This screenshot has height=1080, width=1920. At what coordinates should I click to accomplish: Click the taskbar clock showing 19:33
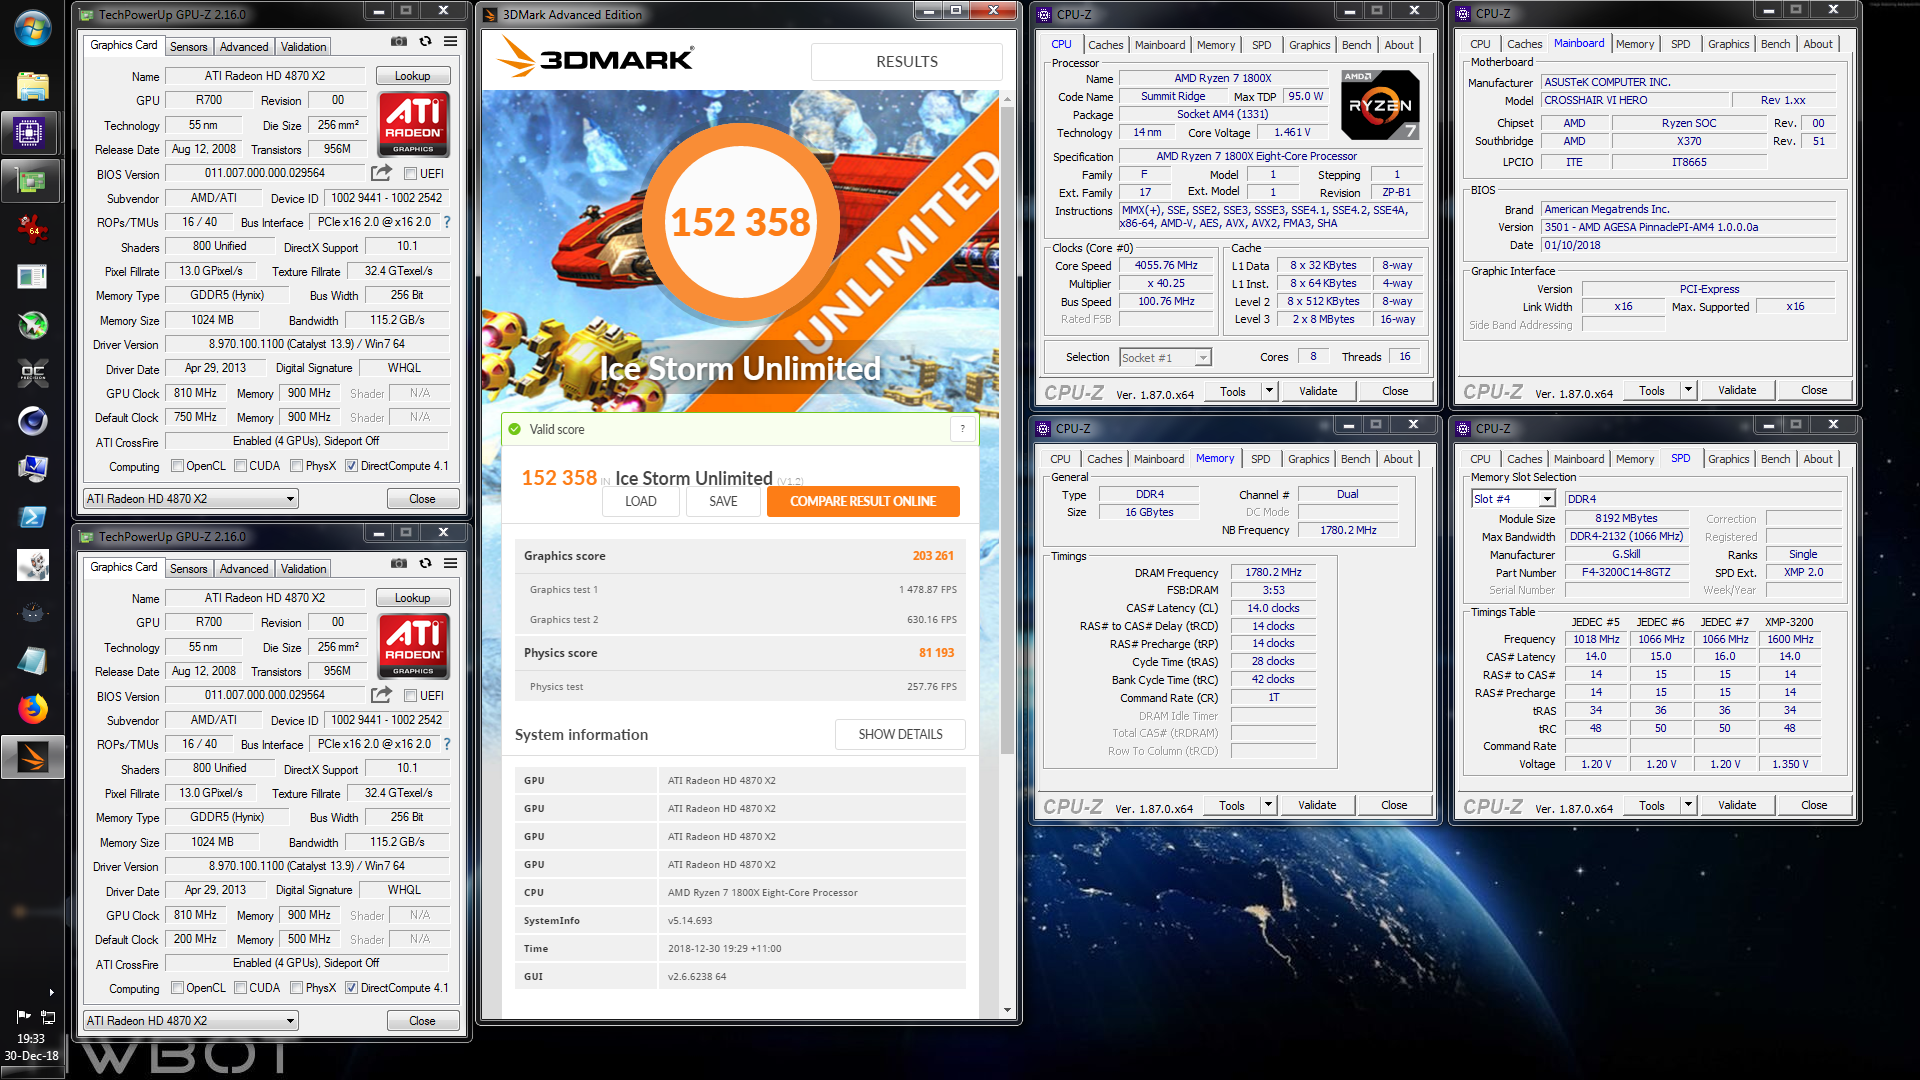[x=31, y=1039]
